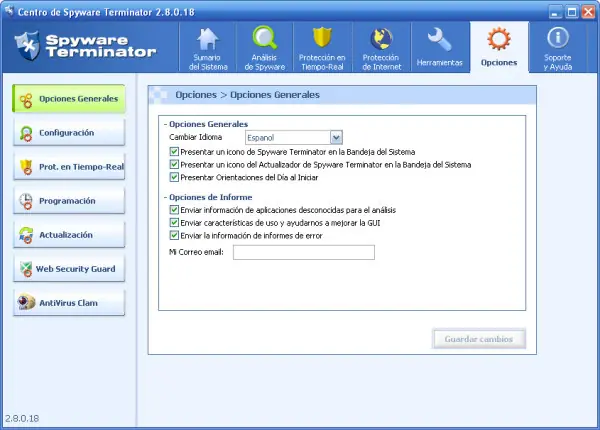Click the title bar application icon
Screen dimensions: 600x430
coord(9,11)
